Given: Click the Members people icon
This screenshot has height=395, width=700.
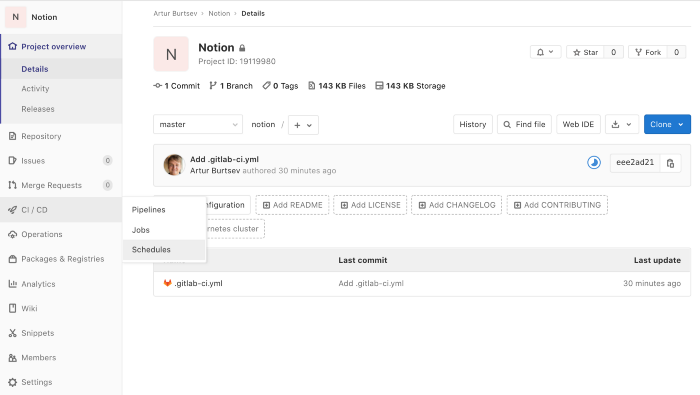Looking at the screenshot, I should pyautogui.click(x=12, y=358).
